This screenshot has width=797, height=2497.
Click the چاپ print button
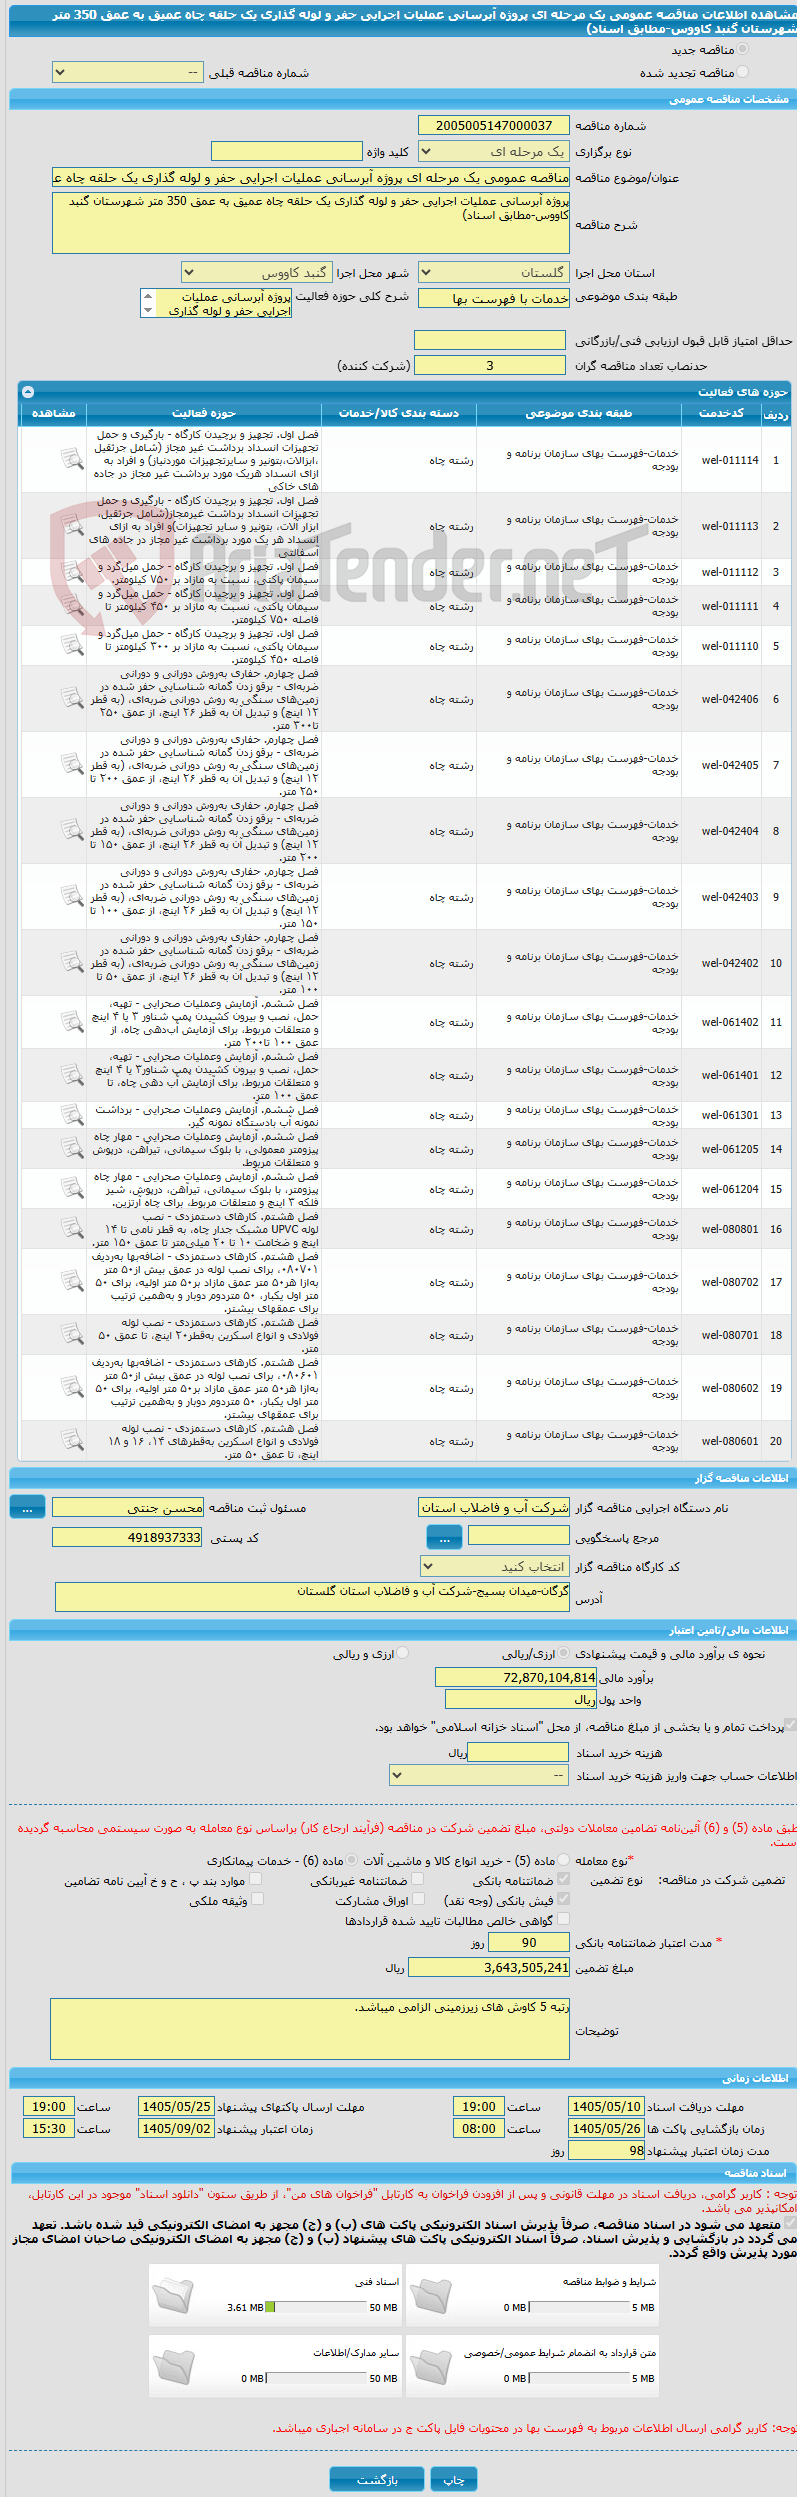454,2478
